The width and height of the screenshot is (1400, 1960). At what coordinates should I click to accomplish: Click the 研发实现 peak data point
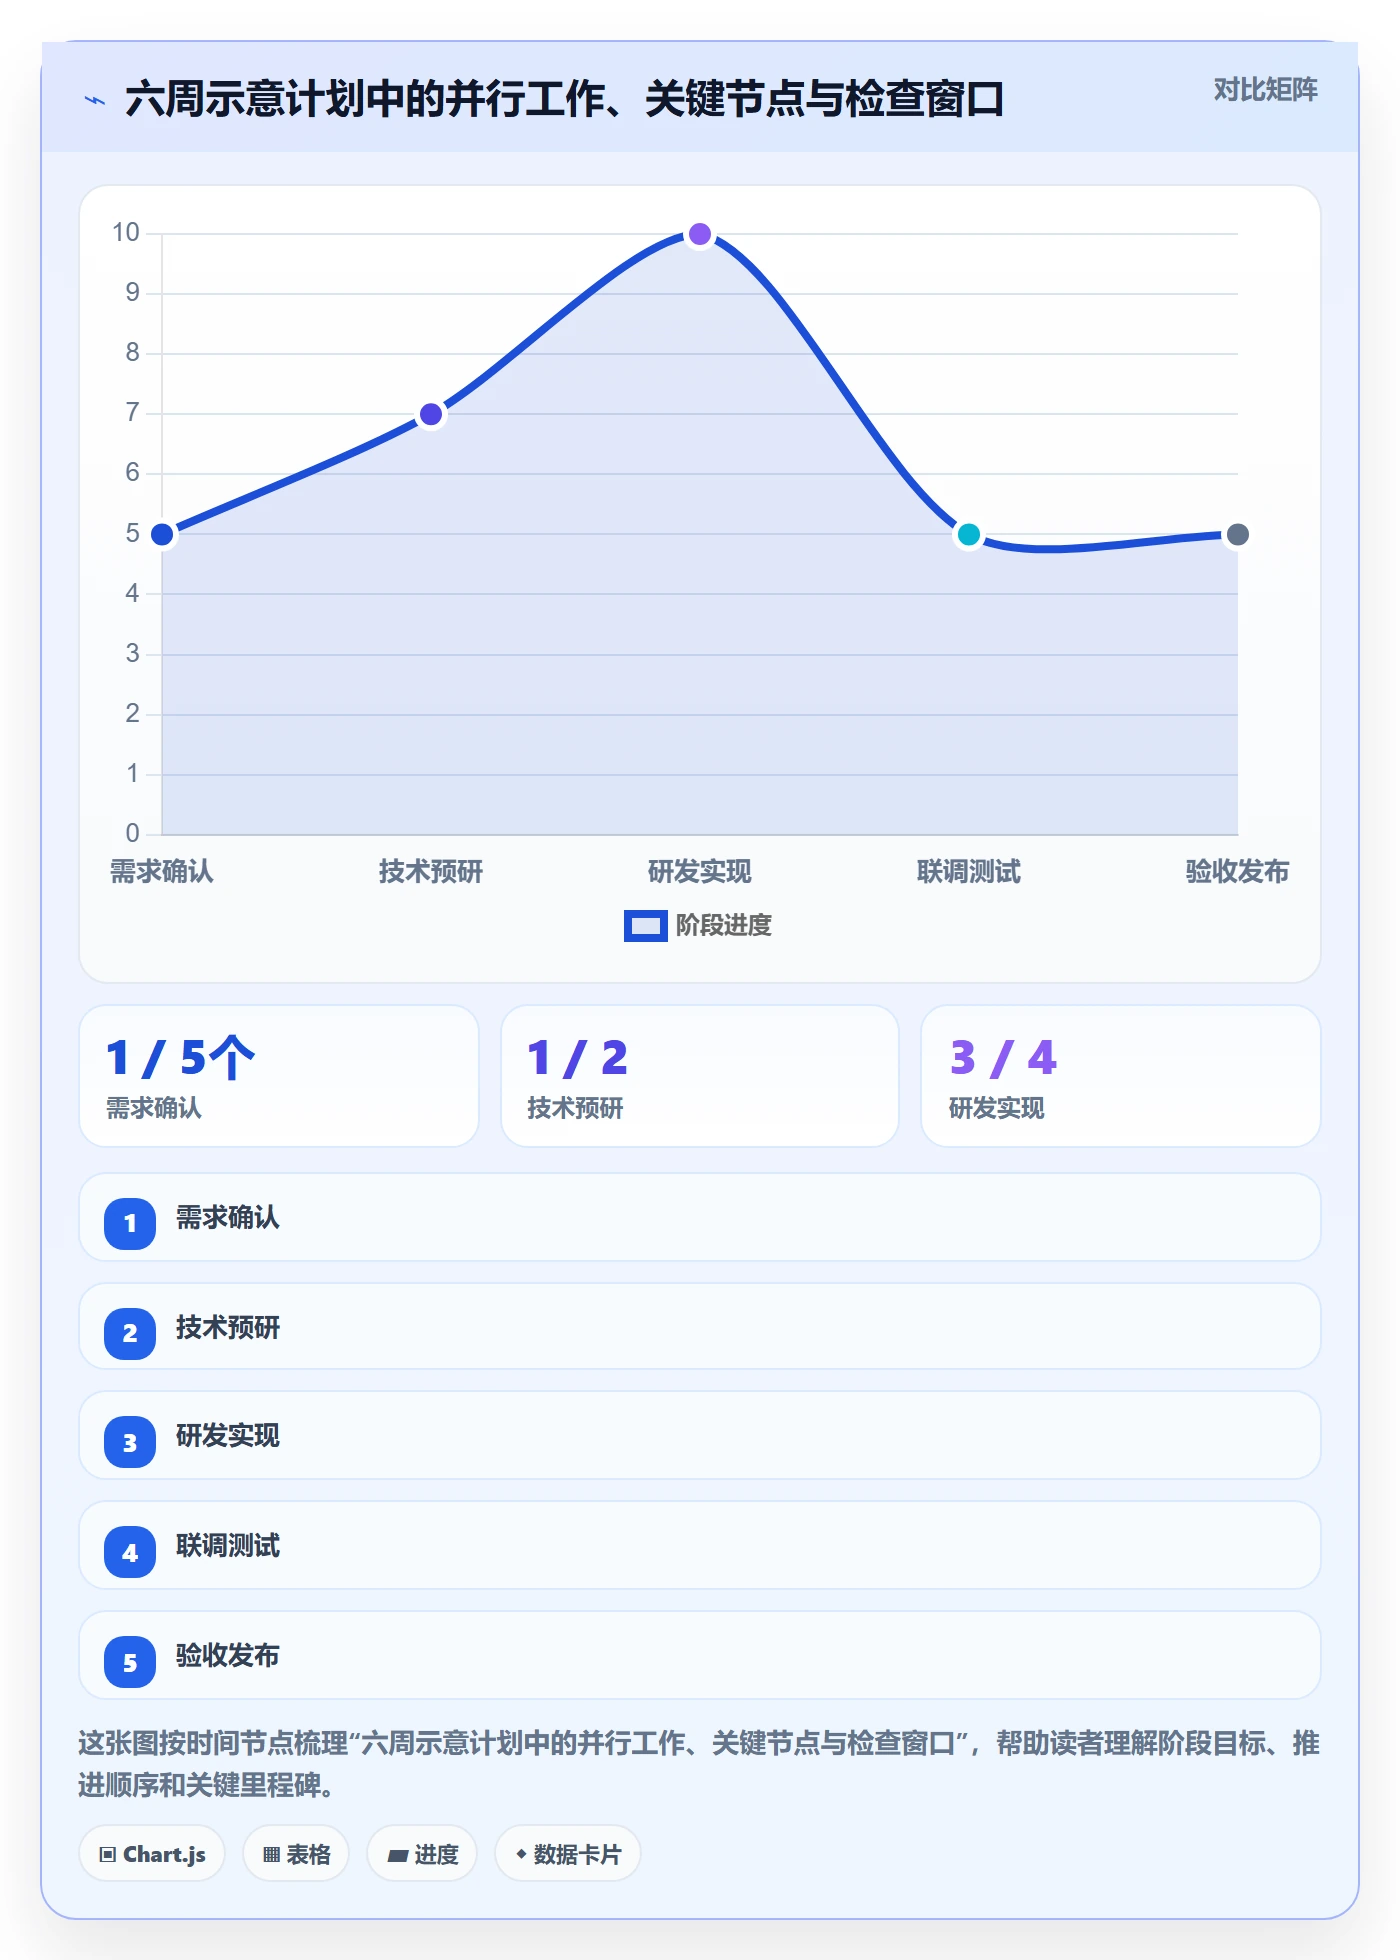[x=700, y=234]
